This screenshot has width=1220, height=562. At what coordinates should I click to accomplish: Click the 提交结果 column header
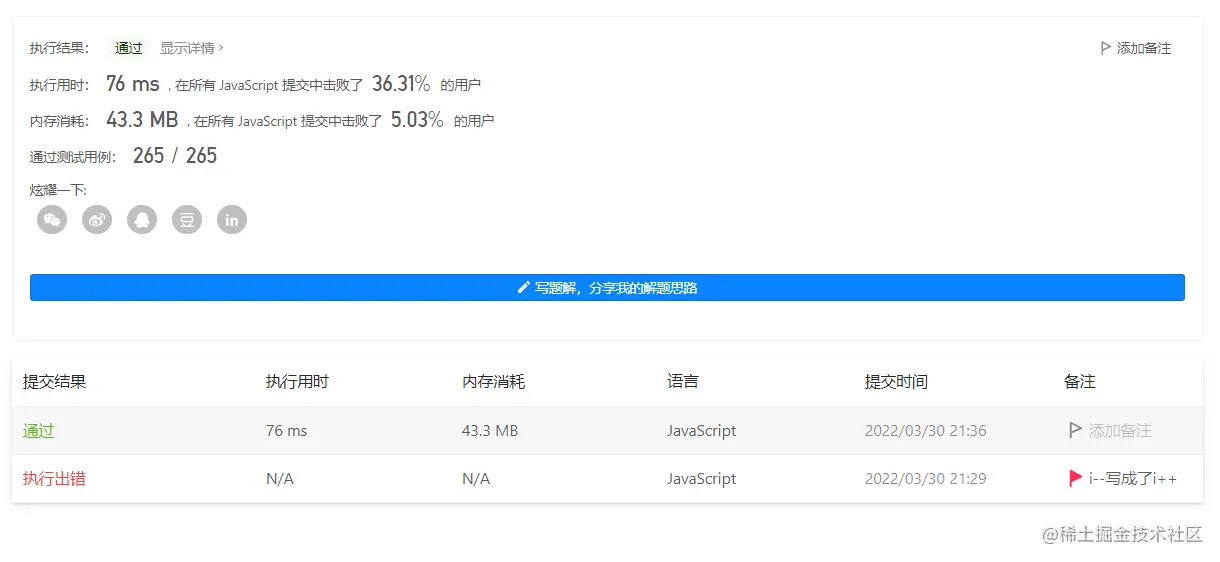[x=54, y=381]
